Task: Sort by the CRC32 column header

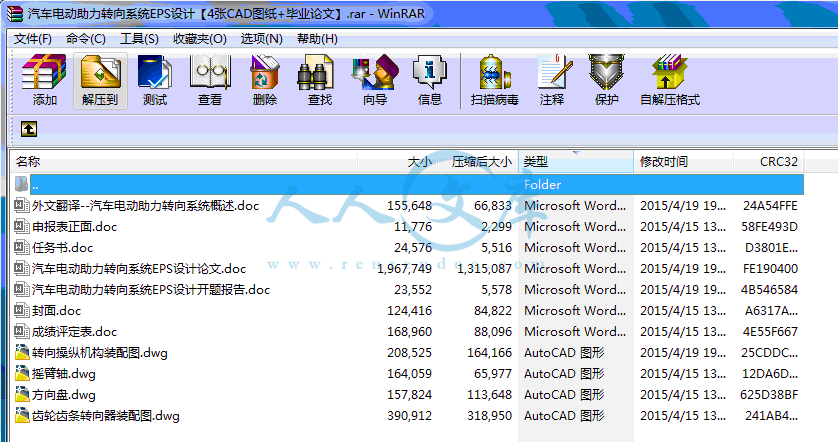Action: click(x=769, y=161)
